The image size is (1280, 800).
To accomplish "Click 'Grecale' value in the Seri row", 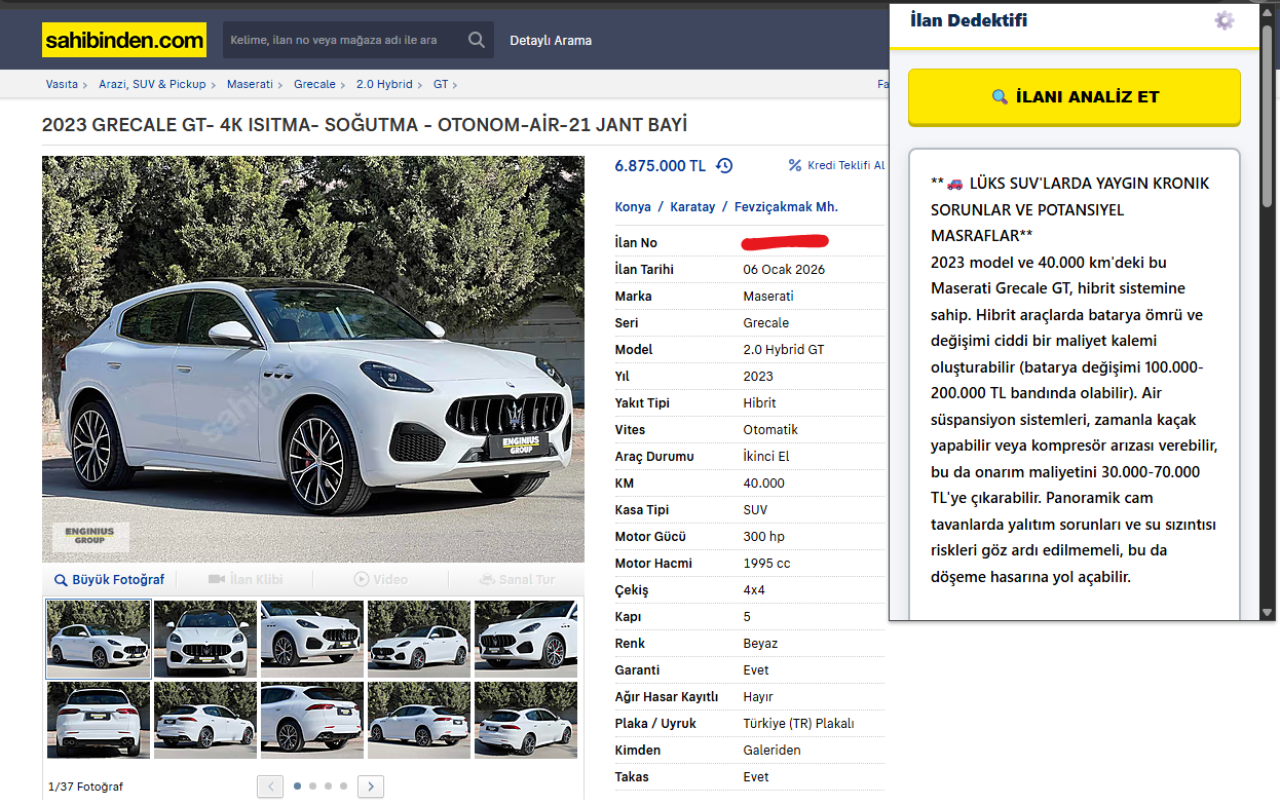I will (x=766, y=323).
